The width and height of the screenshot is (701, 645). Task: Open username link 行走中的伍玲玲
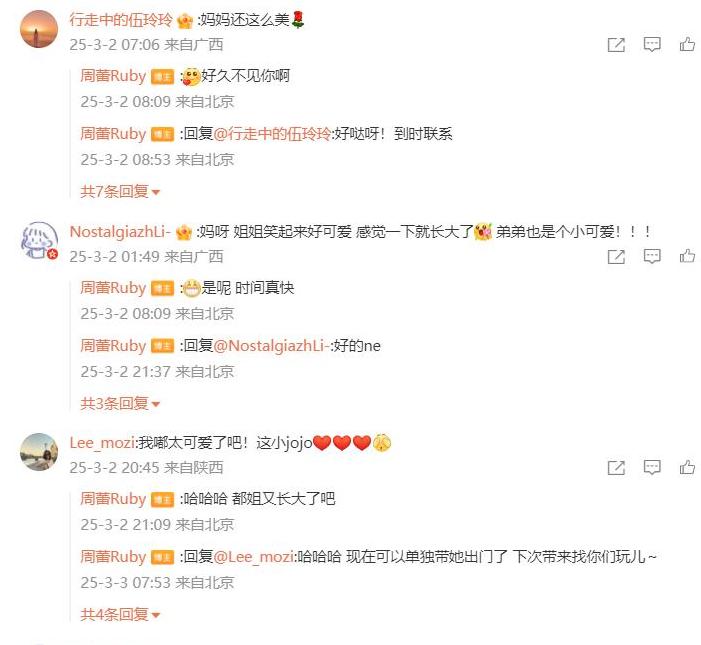point(121,20)
